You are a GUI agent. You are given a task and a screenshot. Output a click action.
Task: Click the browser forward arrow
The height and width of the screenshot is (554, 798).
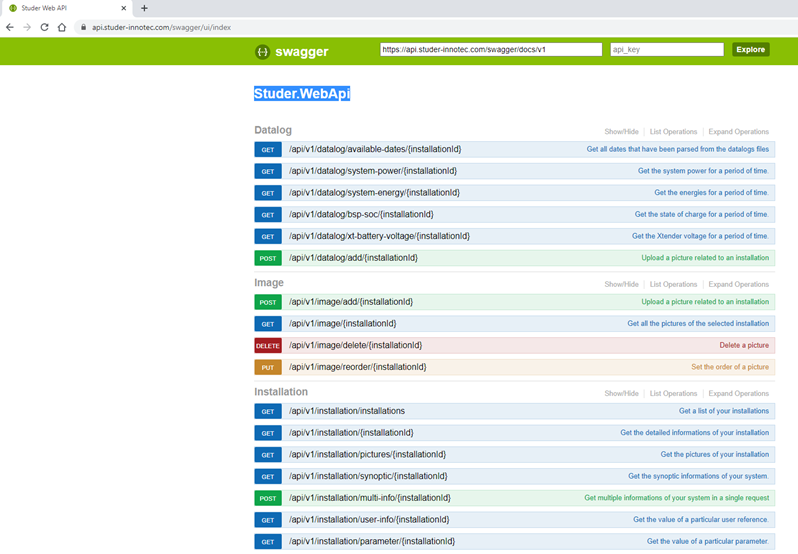point(27,27)
